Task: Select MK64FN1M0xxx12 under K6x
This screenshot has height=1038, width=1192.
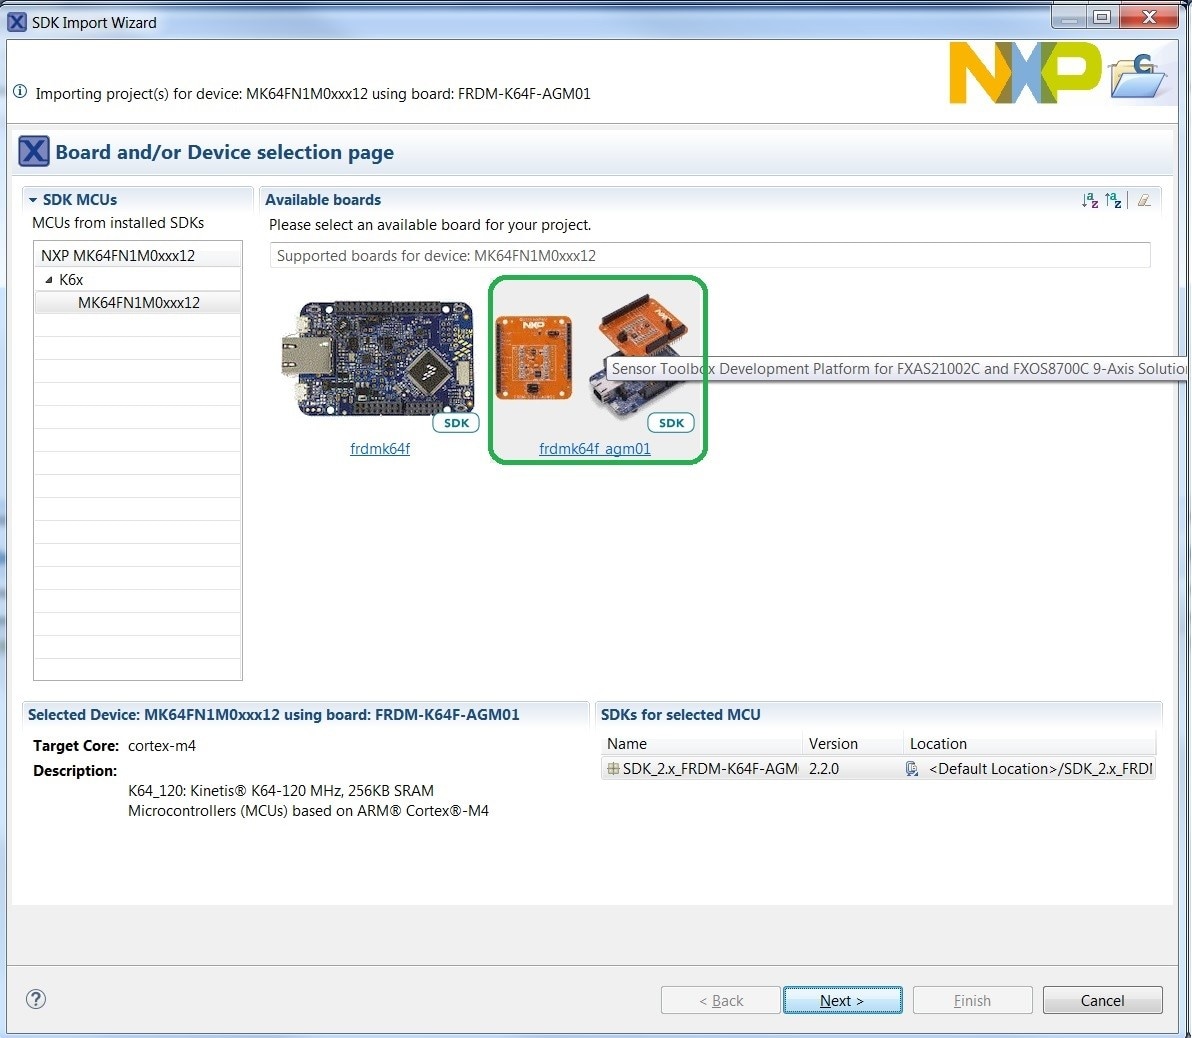Action: (139, 303)
